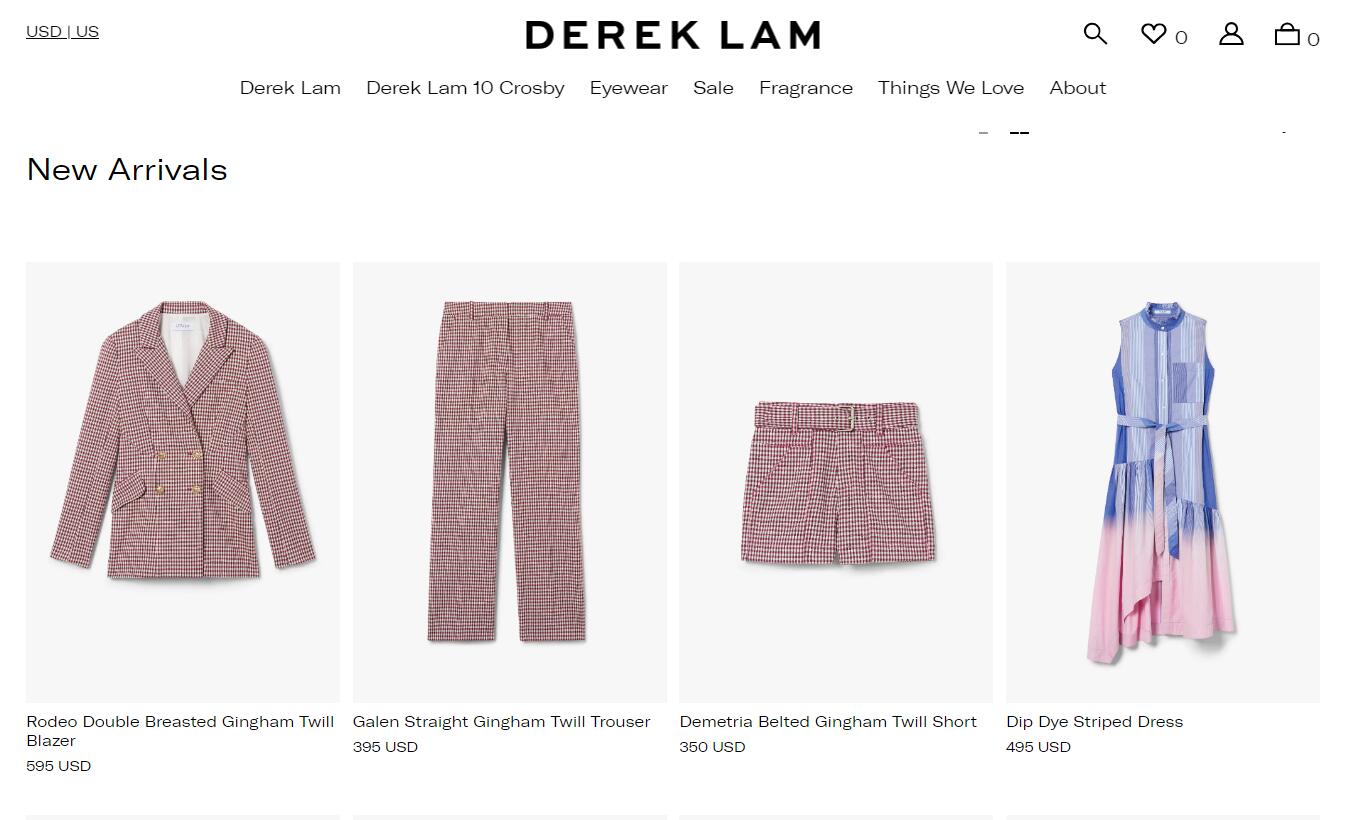Click Demetria Belted Gingham Twill Short title
1349x820 pixels.
[x=828, y=722]
